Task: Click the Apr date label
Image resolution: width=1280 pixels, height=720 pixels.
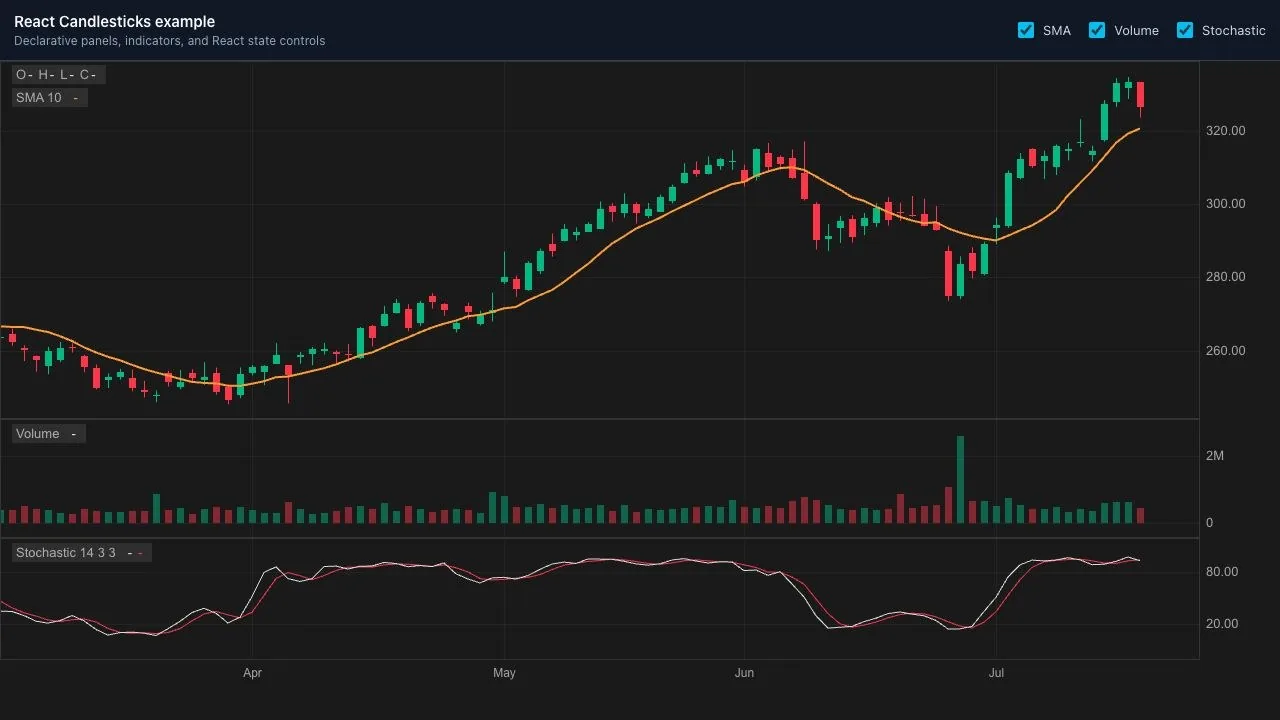Action: pyautogui.click(x=252, y=673)
